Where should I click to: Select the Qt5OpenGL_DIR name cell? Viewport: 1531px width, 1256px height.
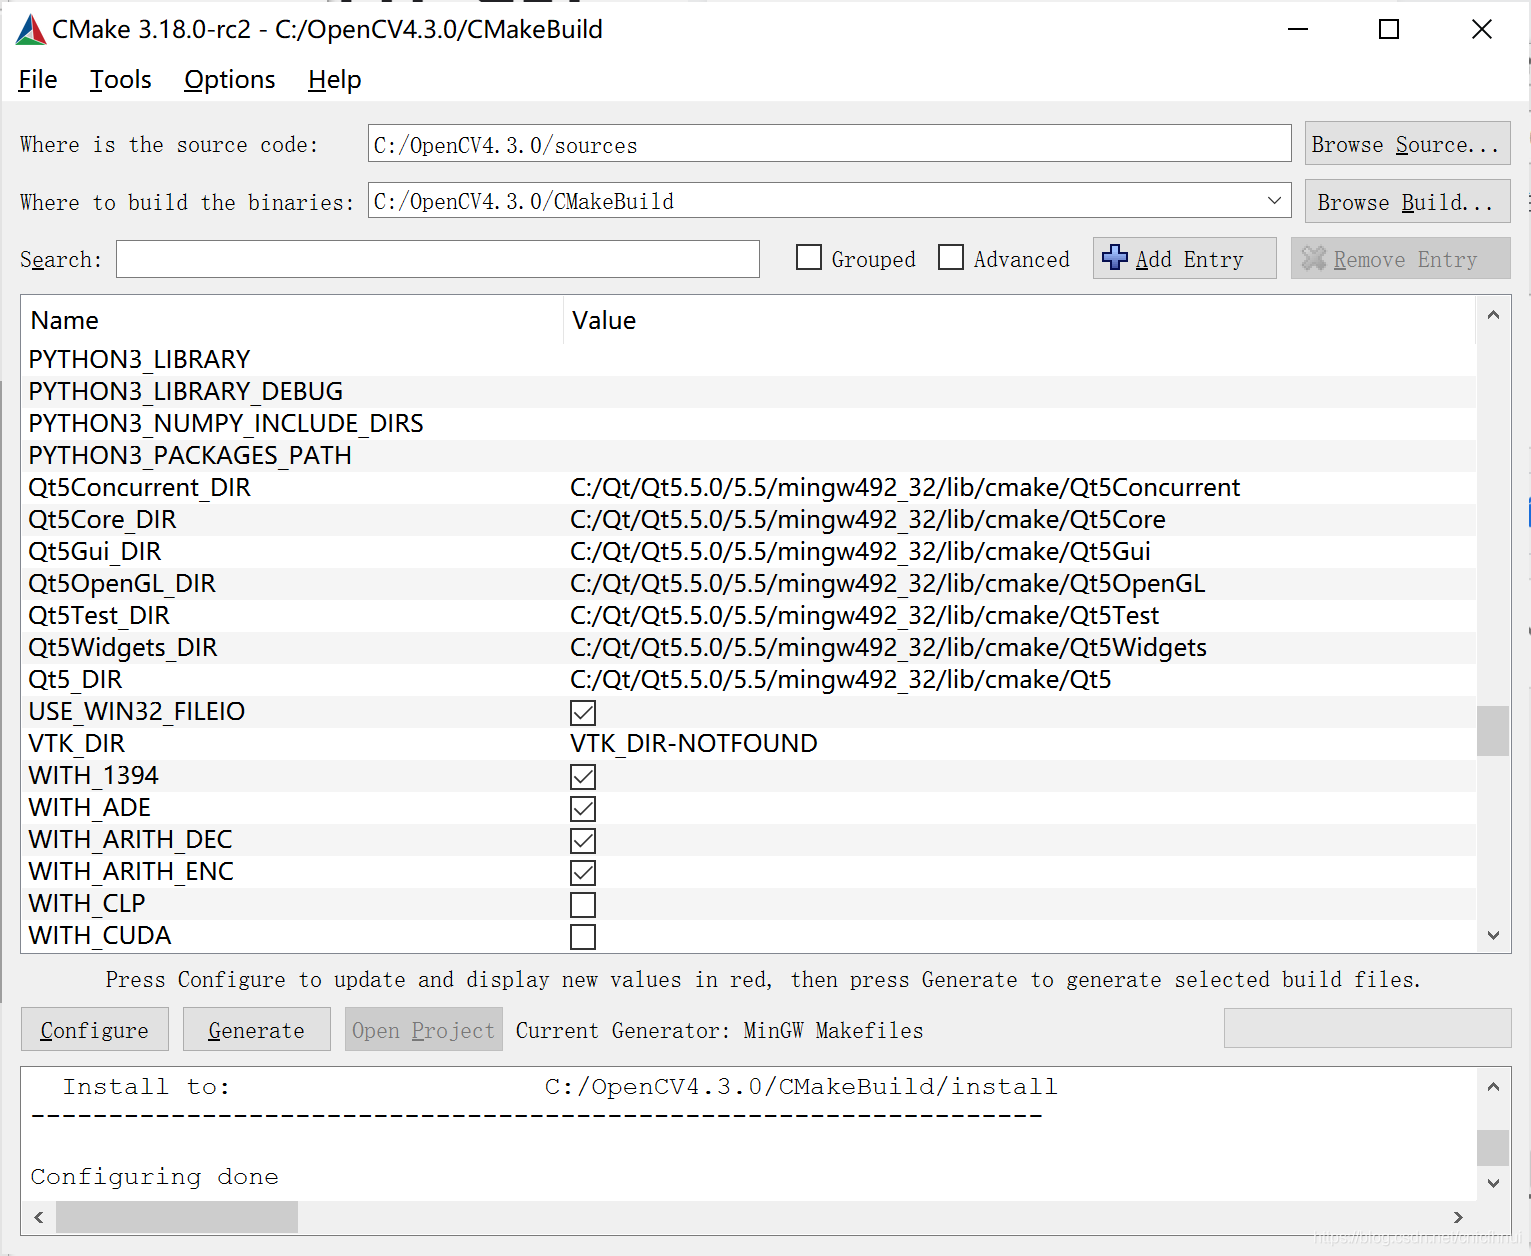tap(122, 584)
